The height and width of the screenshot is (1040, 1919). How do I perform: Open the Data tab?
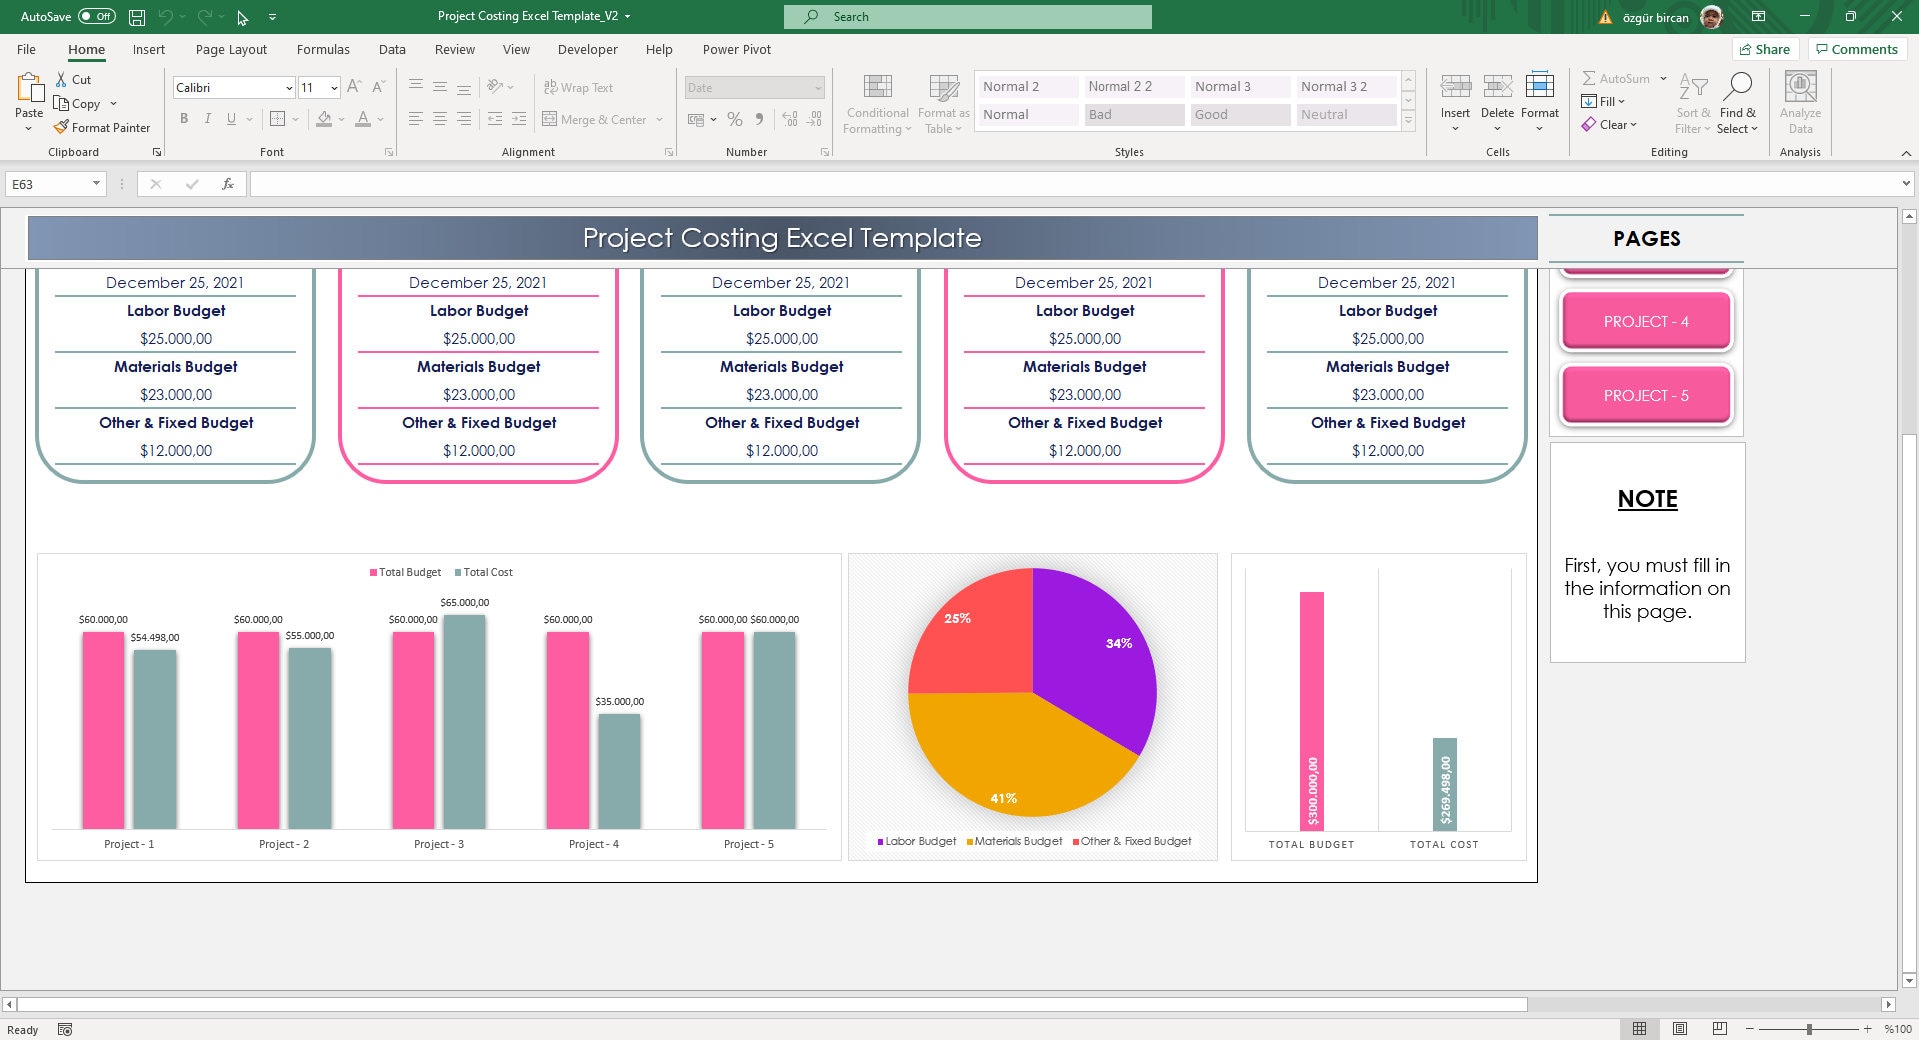click(x=392, y=49)
